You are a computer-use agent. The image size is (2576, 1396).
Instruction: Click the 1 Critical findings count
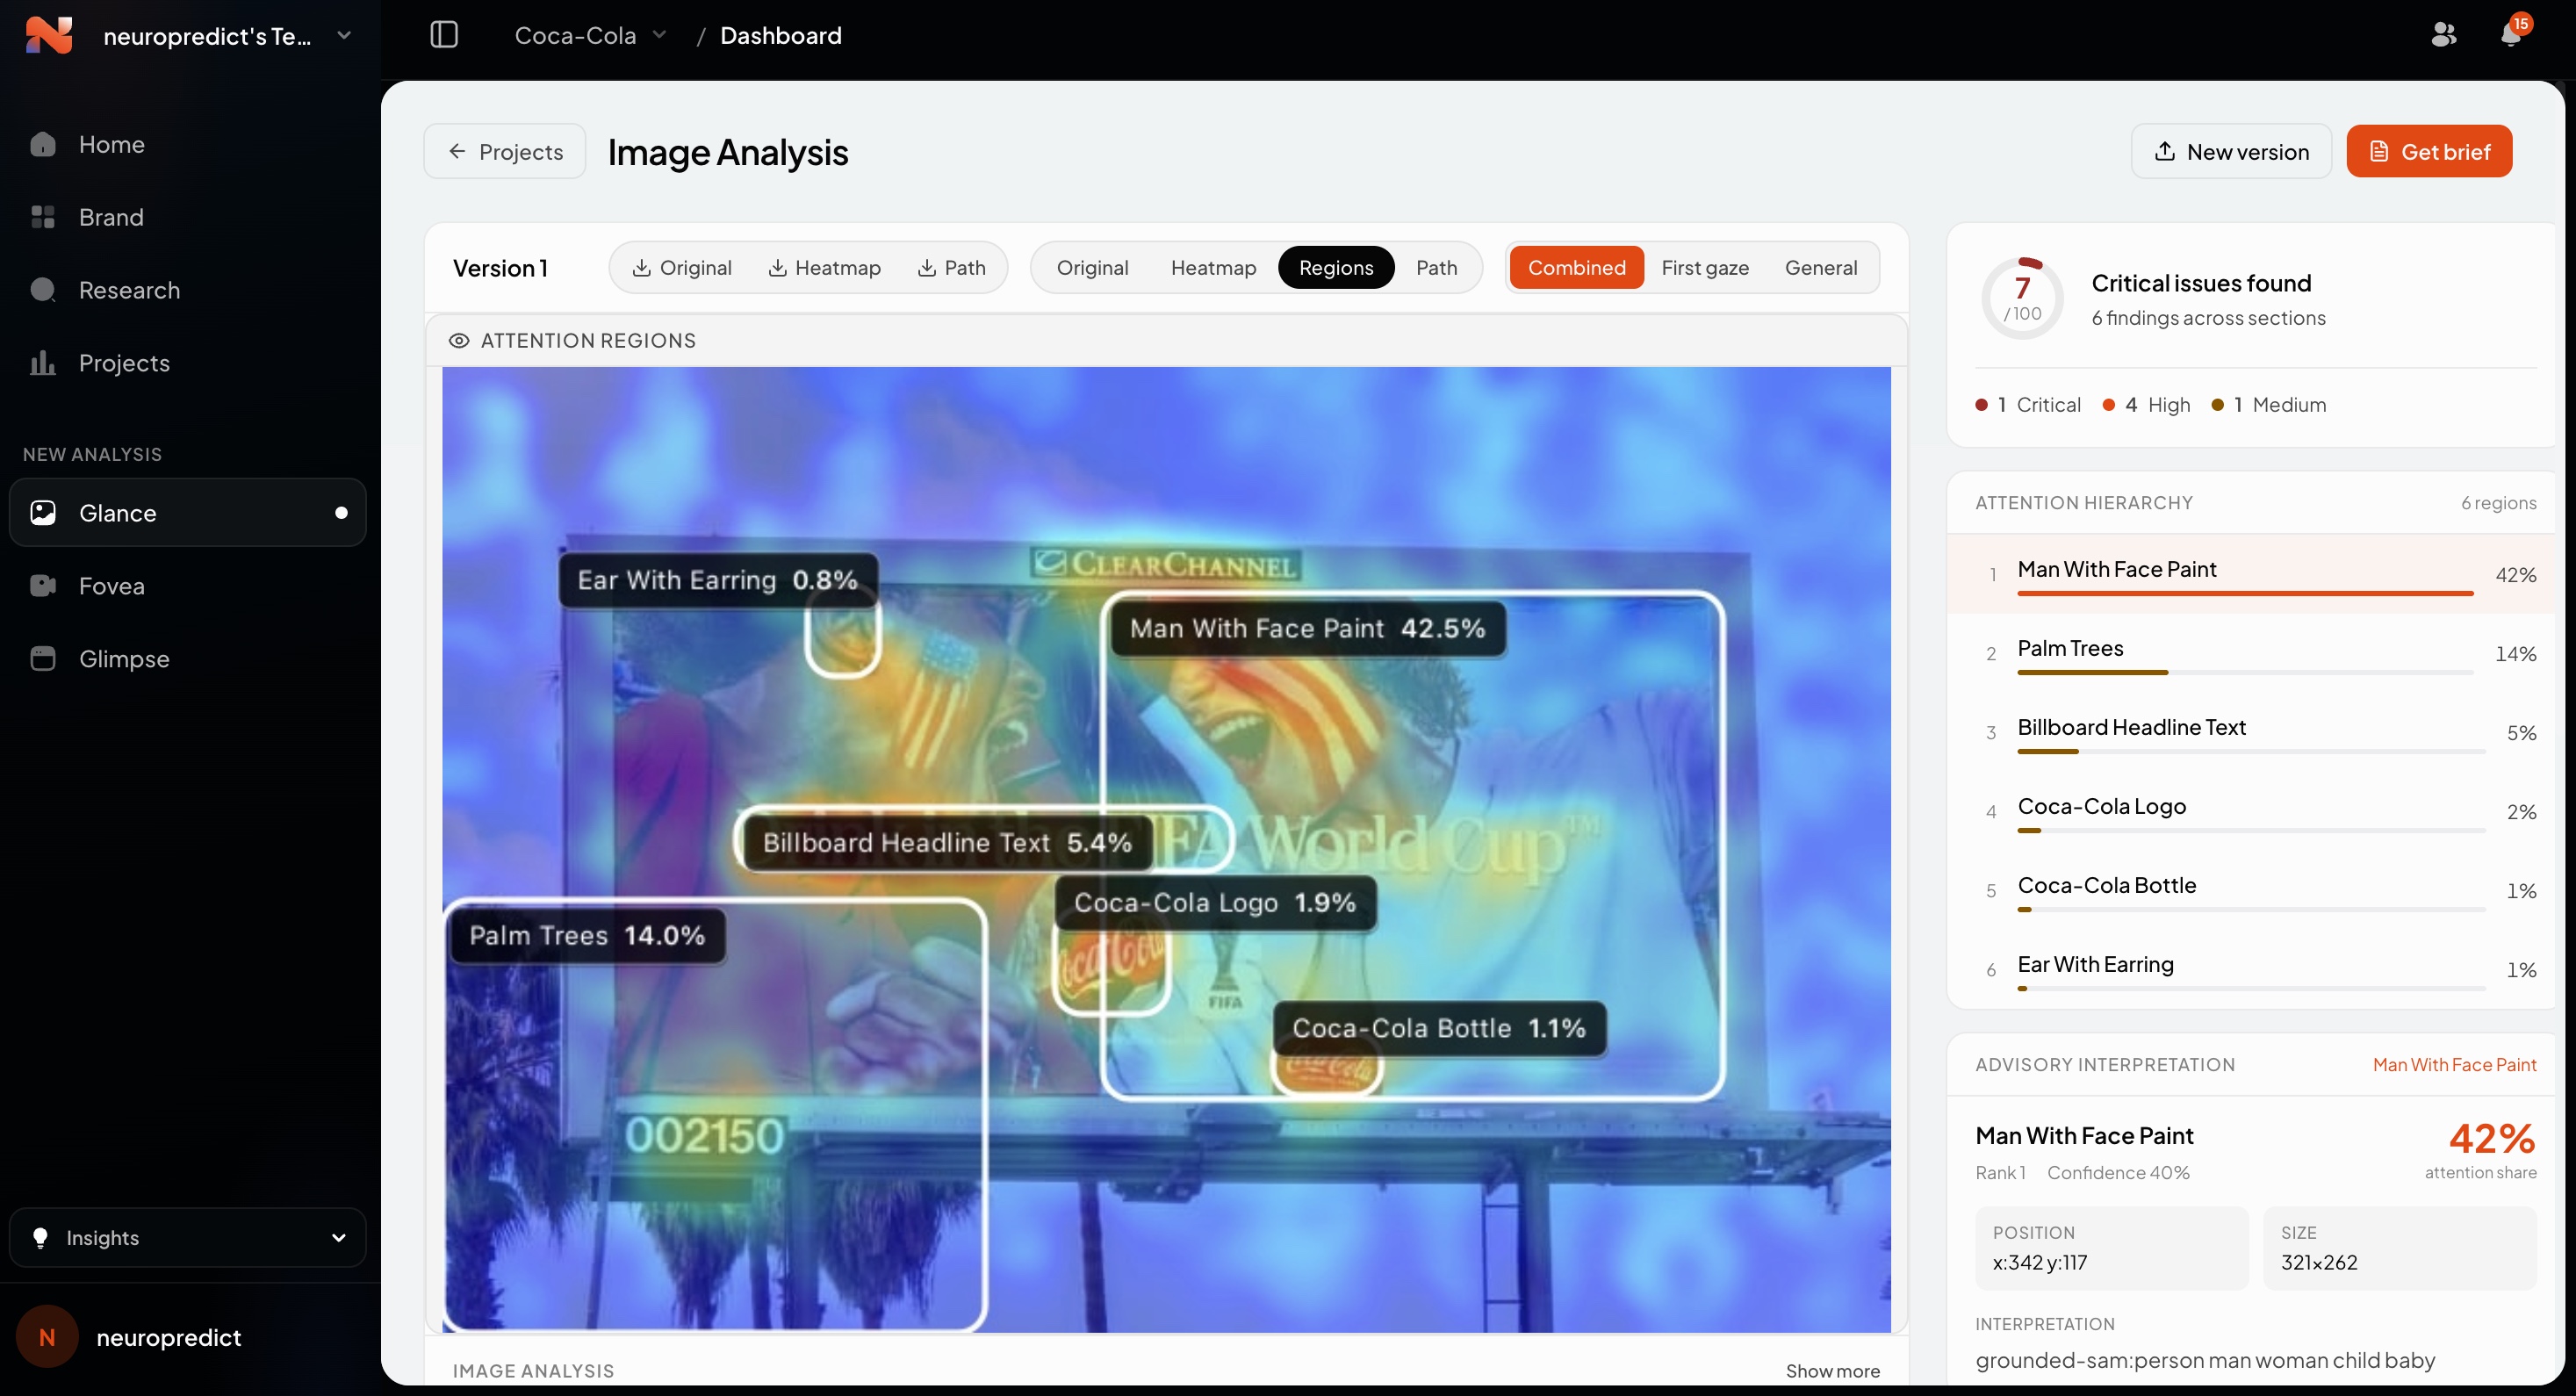coord(2027,405)
